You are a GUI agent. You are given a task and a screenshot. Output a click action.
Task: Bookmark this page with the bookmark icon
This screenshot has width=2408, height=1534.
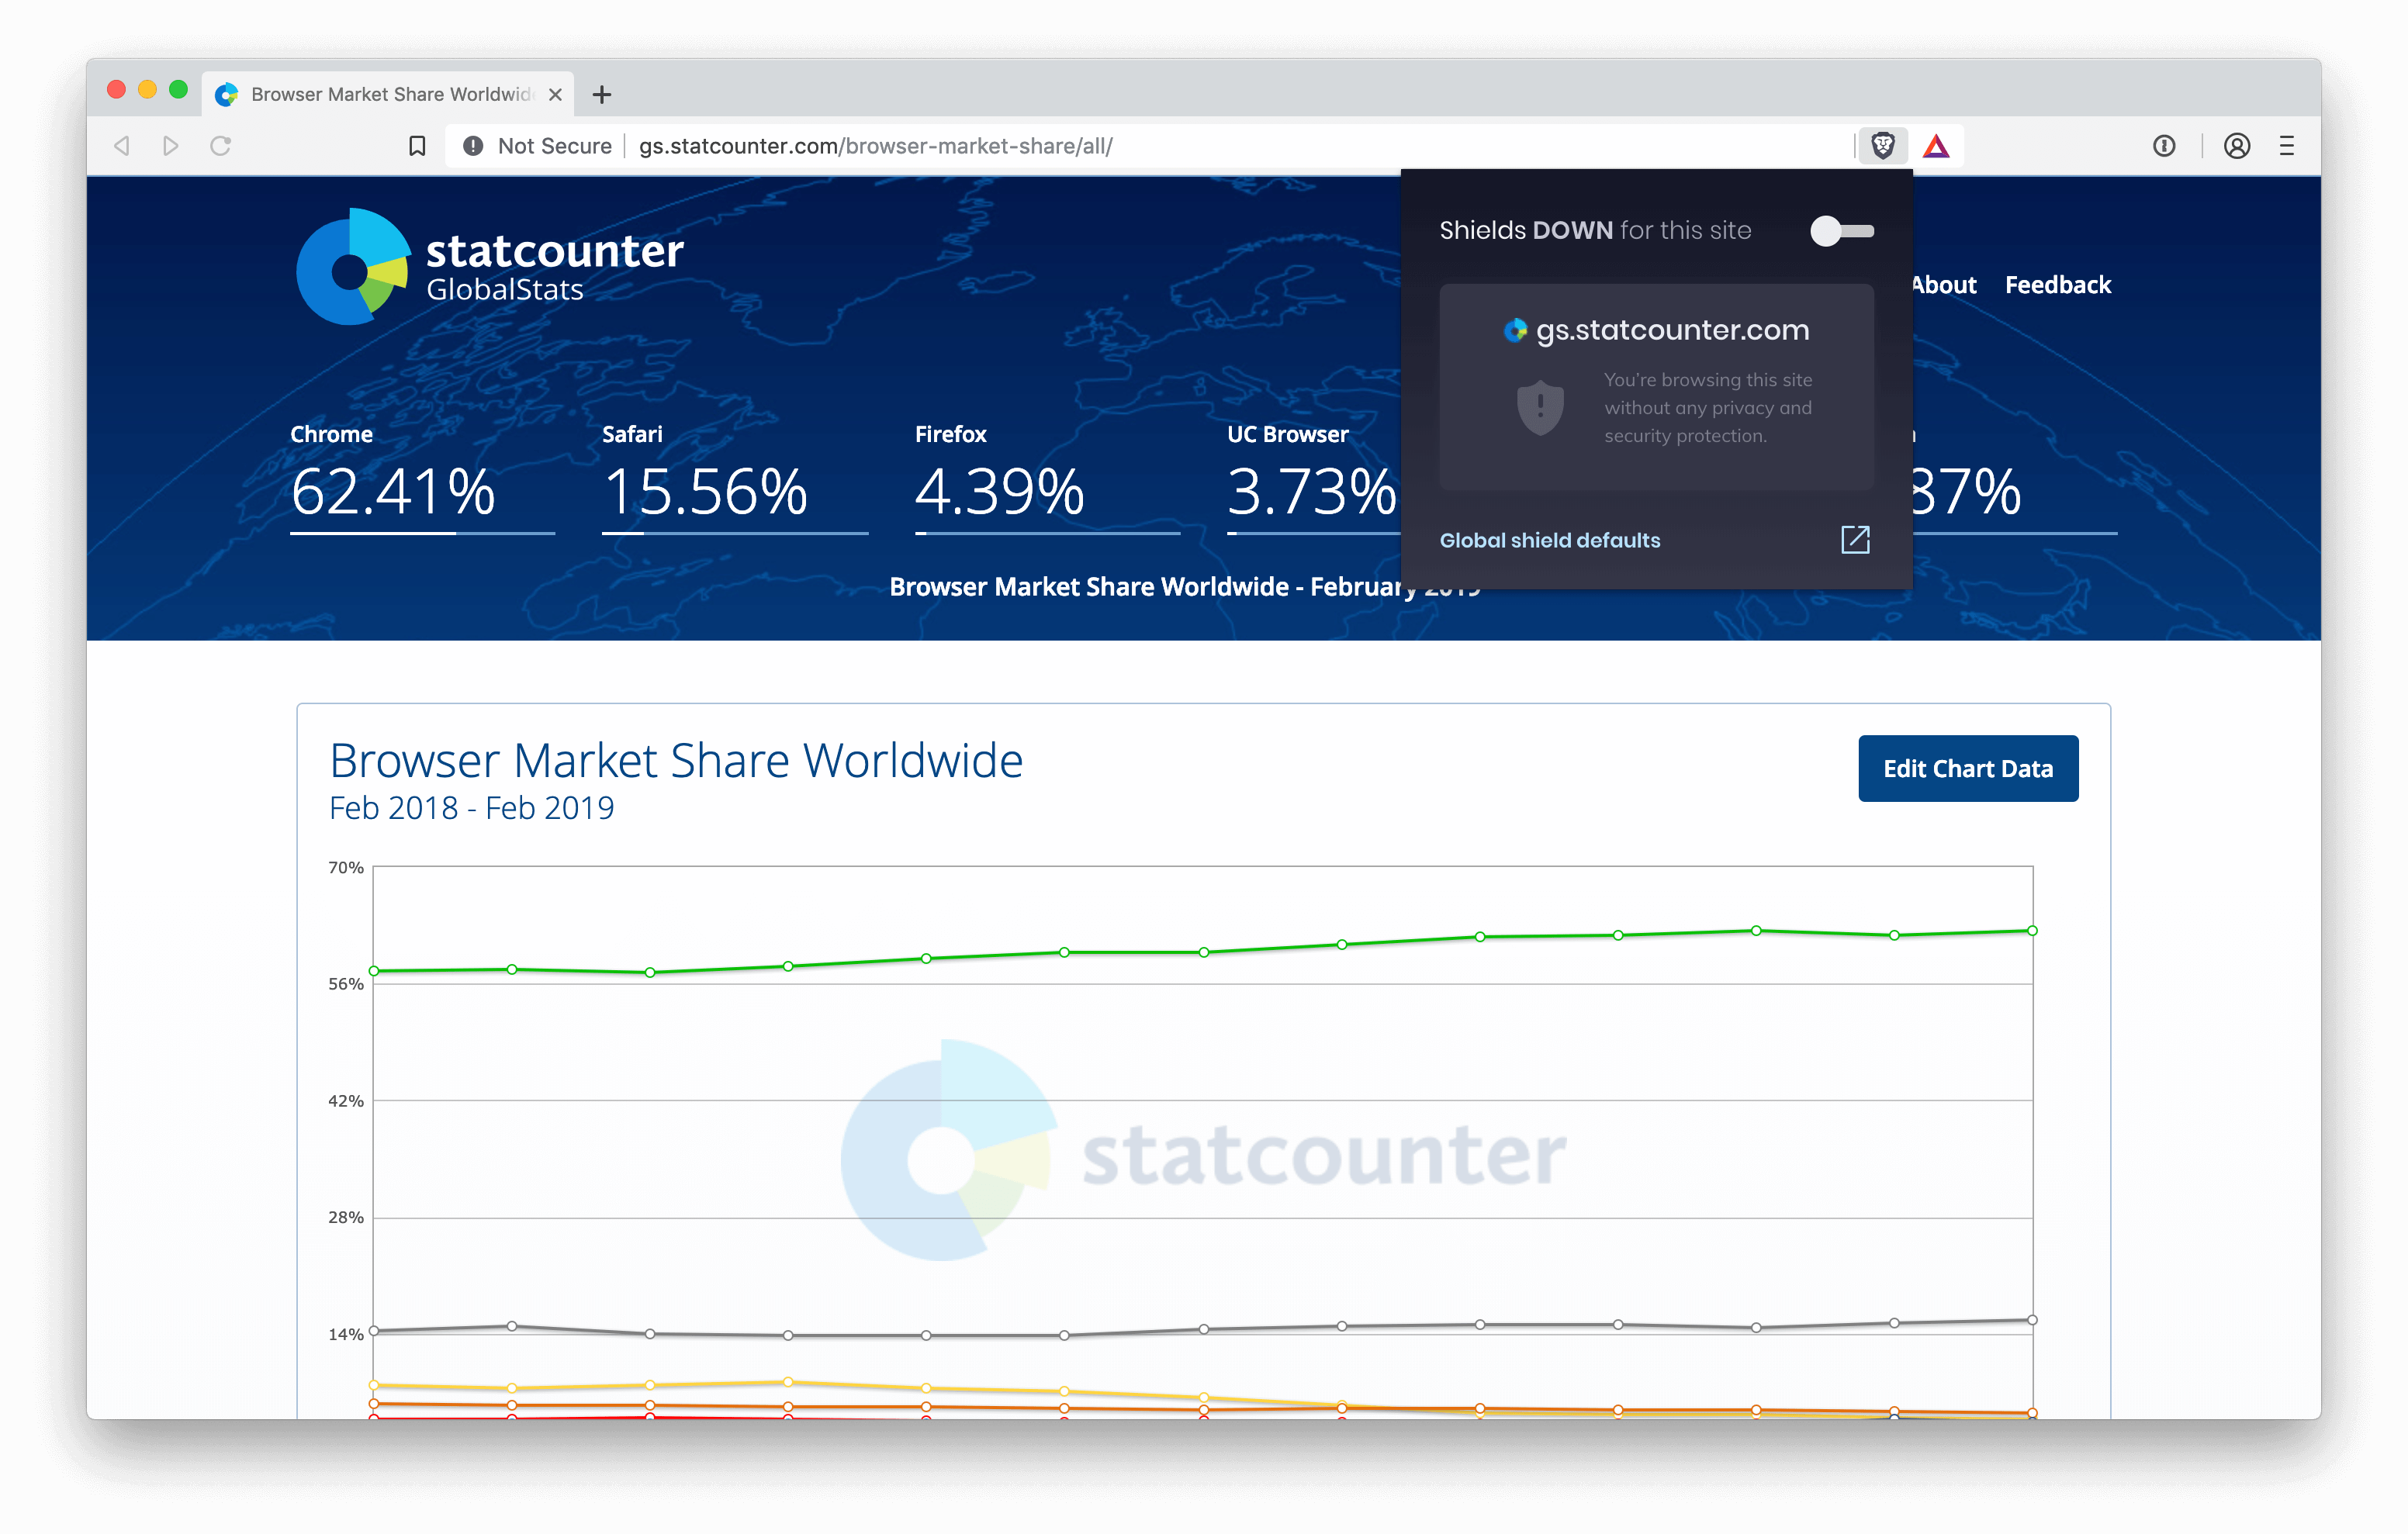click(417, 146)
